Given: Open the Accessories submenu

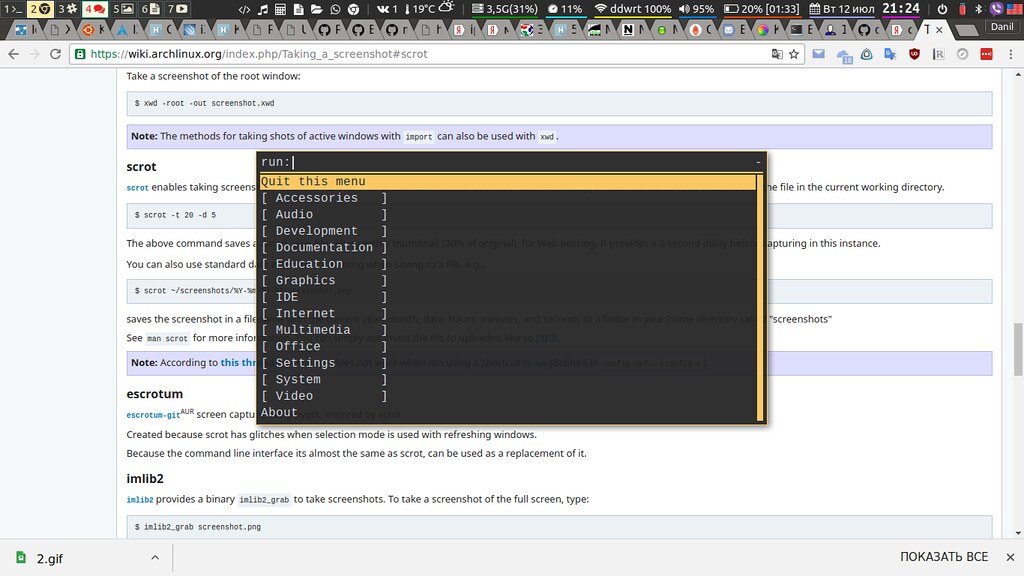Looking at the screenshot, I should point(324,198).
